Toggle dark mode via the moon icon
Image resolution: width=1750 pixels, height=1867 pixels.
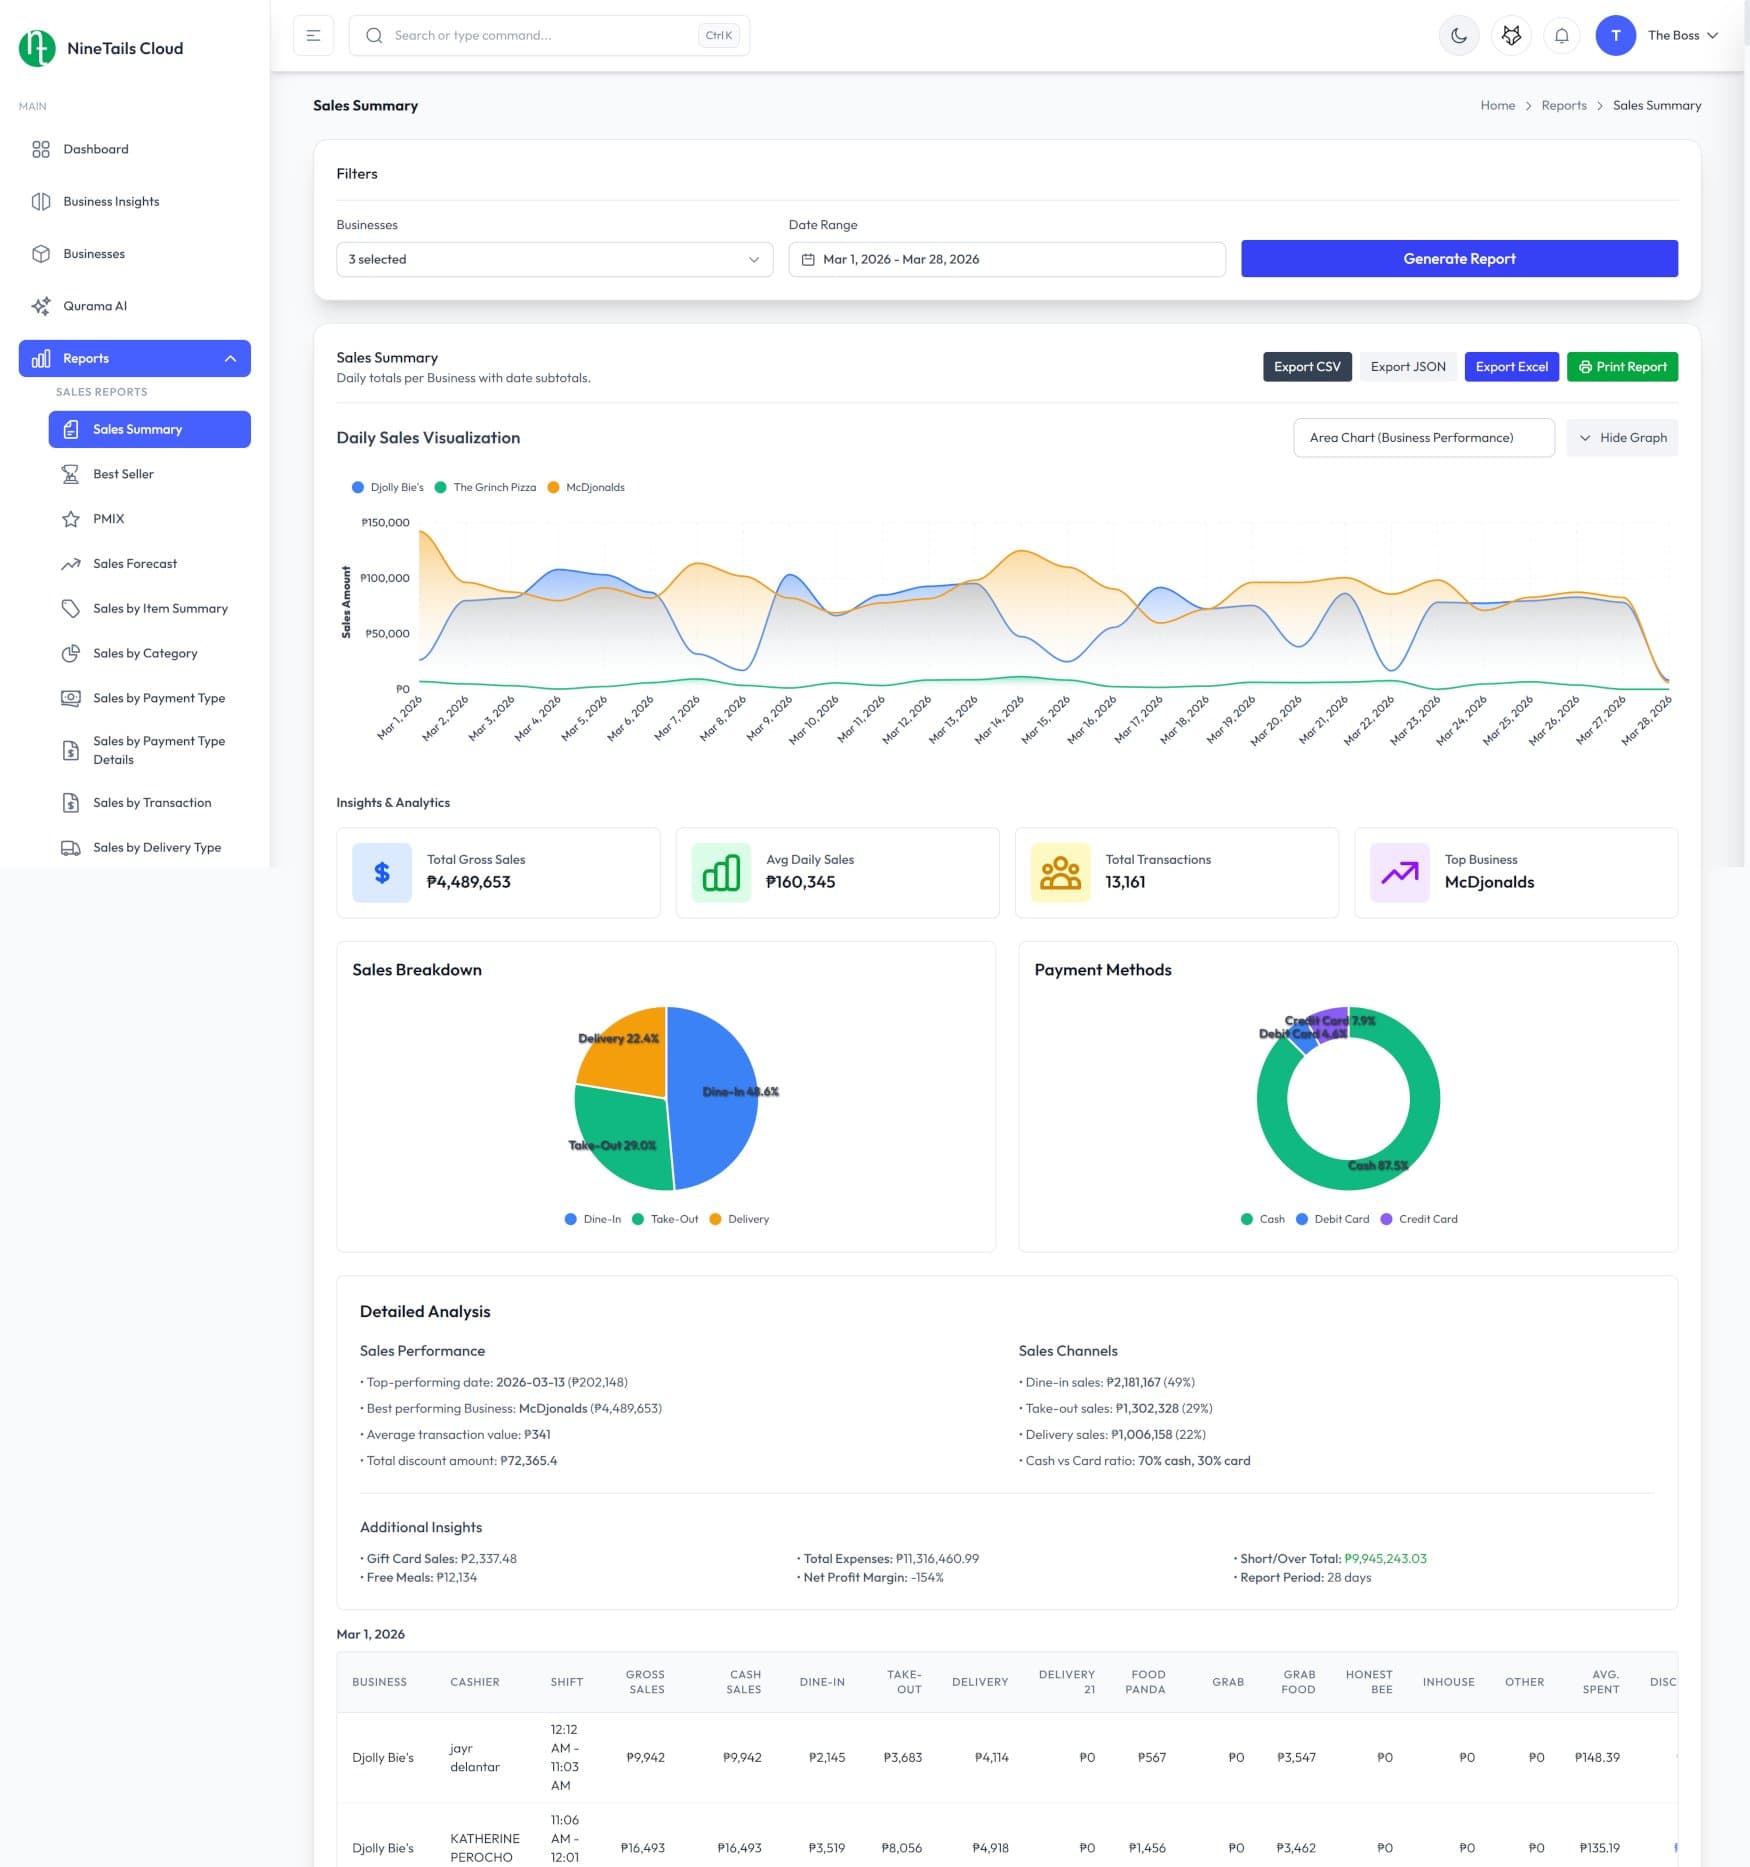[1459, 35]
